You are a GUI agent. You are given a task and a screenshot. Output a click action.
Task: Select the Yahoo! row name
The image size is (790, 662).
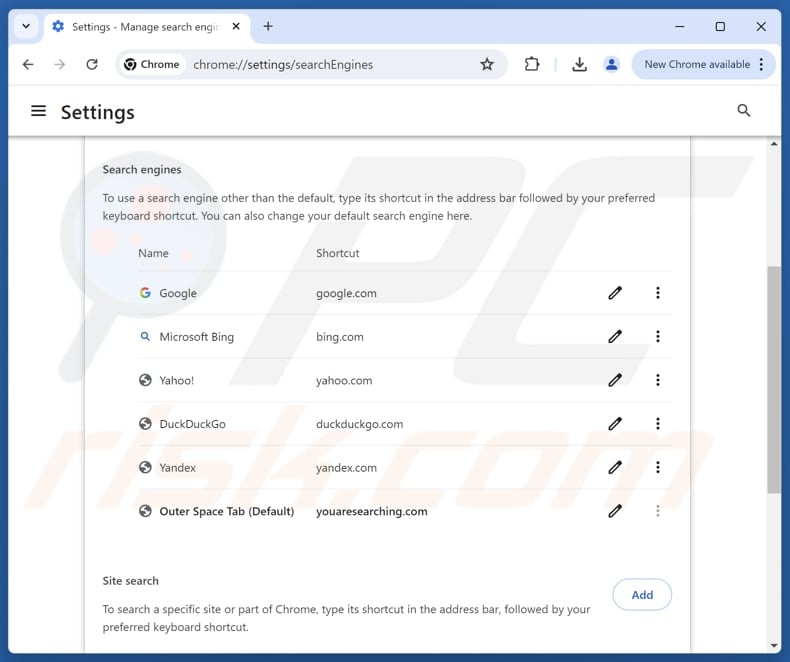tap(176, 380)
